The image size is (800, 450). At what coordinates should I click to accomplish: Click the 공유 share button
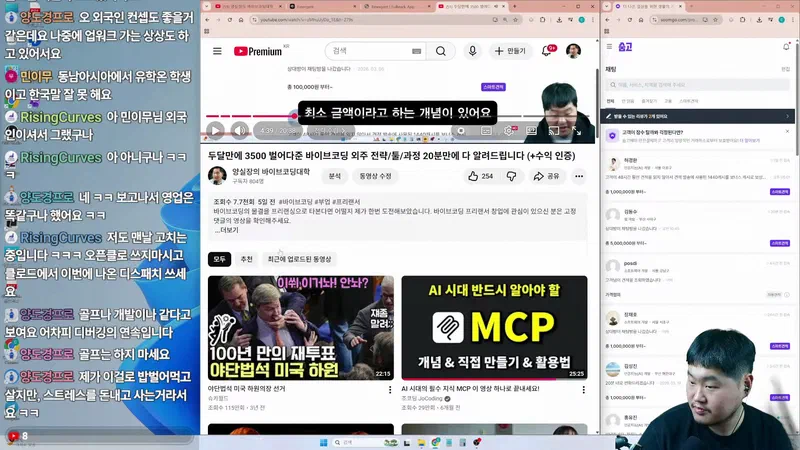coord(547,176)
